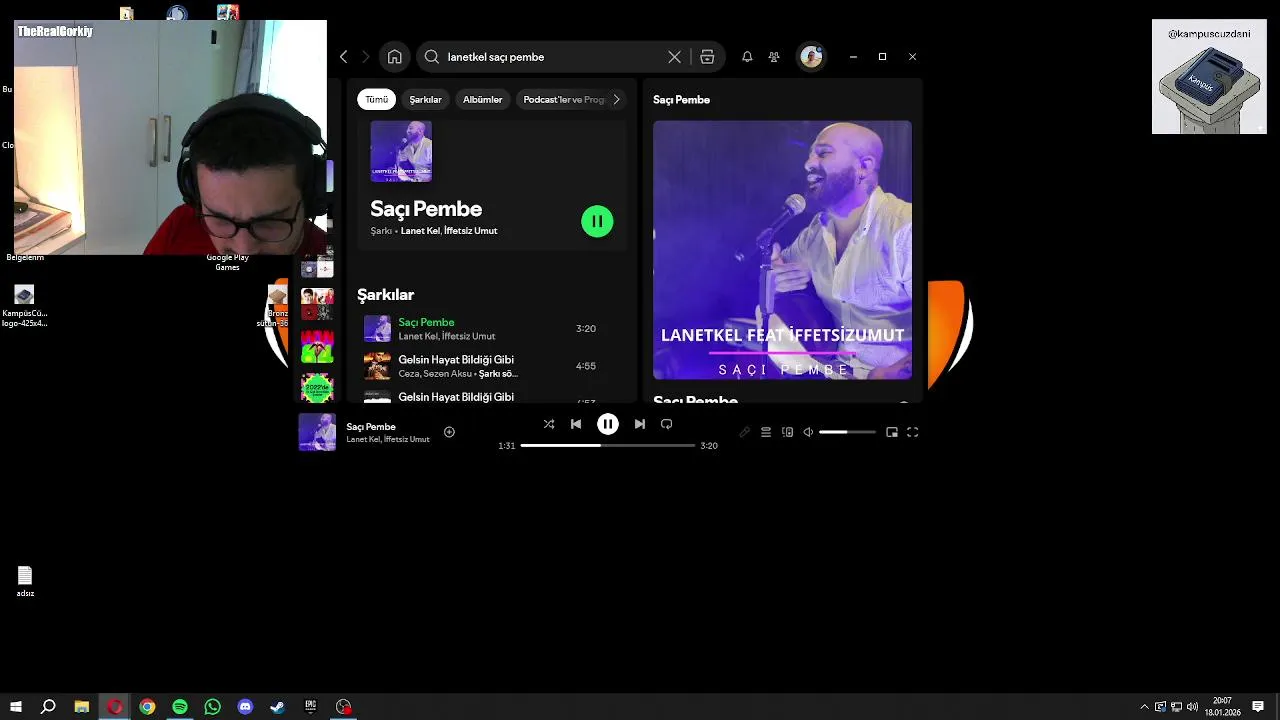The image size is (1280, 720).
Task: Clear the search text with the X
Action: click(674, 57)
